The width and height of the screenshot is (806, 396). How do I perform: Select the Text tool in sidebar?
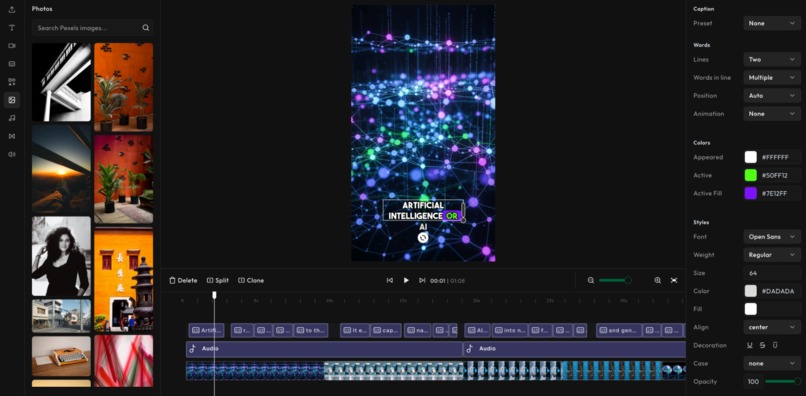click(12, 28)
